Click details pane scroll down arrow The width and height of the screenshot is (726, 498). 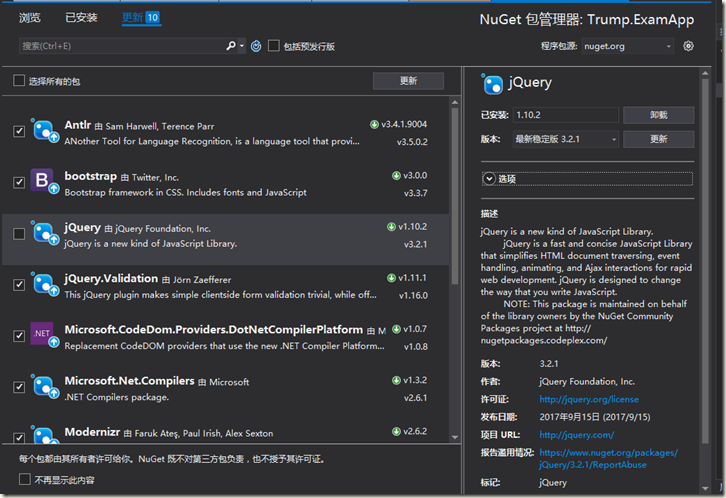coord(705,488)
